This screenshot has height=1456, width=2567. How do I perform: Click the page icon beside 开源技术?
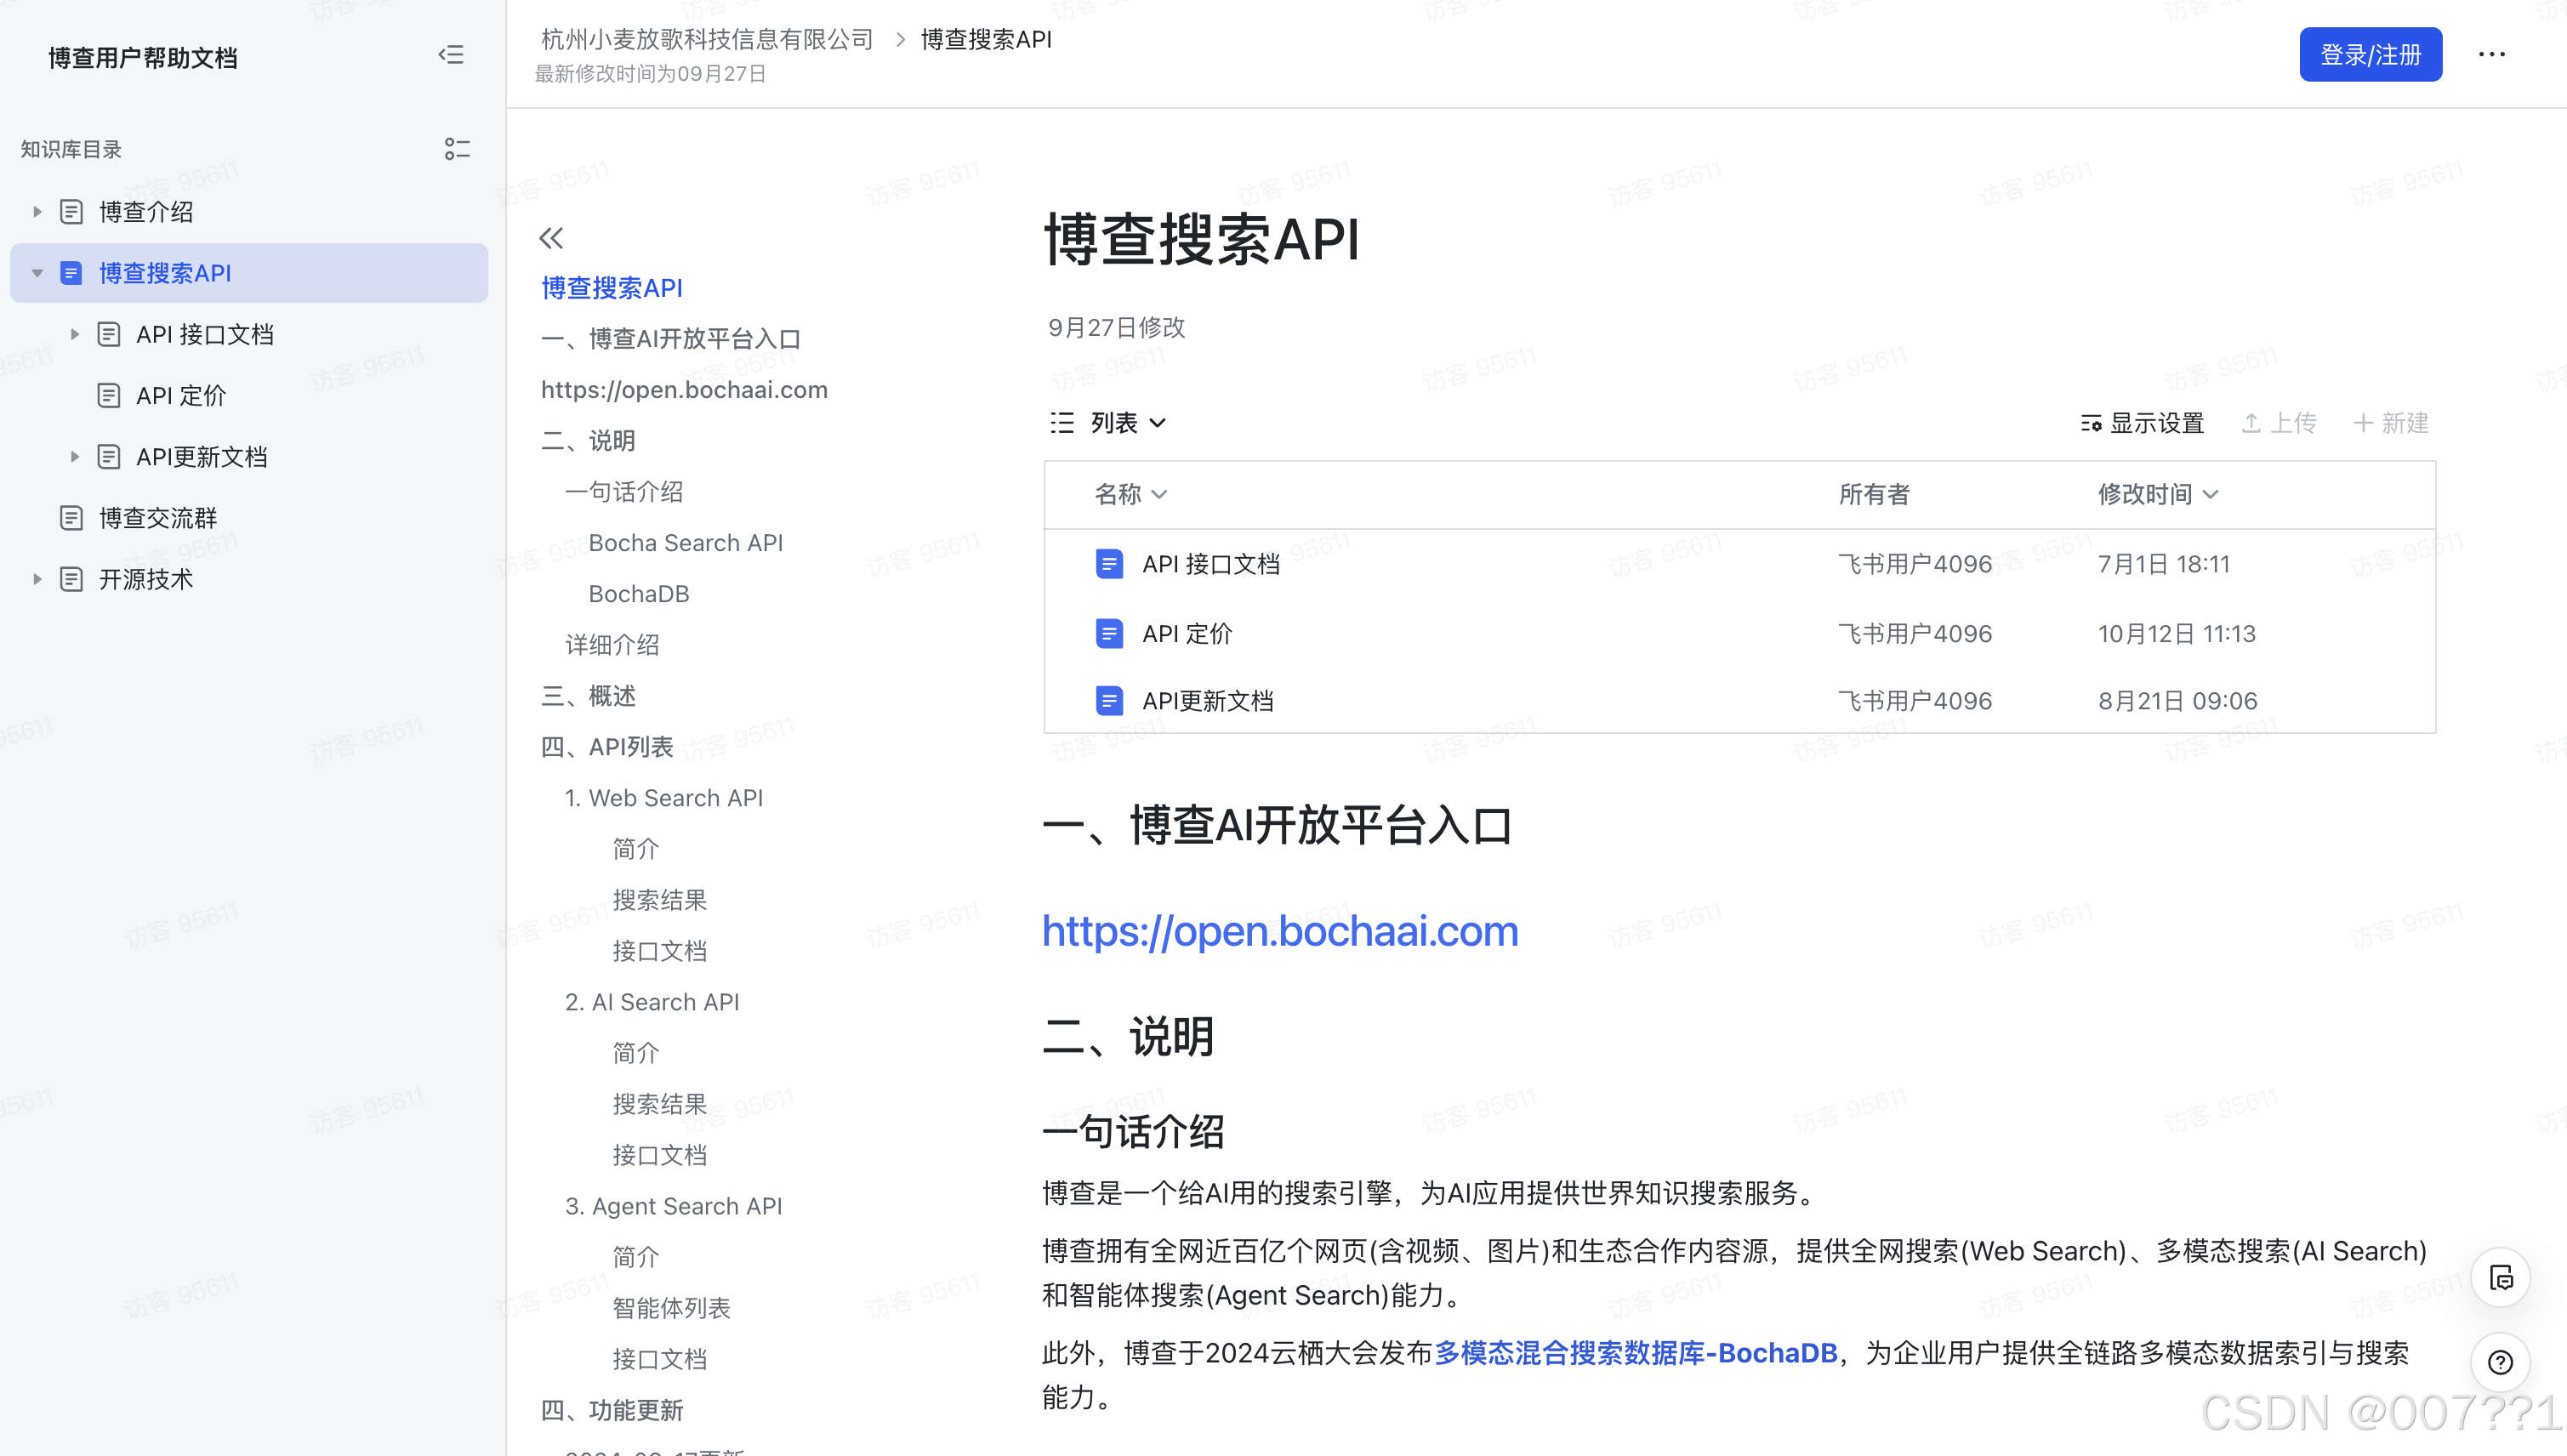tap(71, 579)
